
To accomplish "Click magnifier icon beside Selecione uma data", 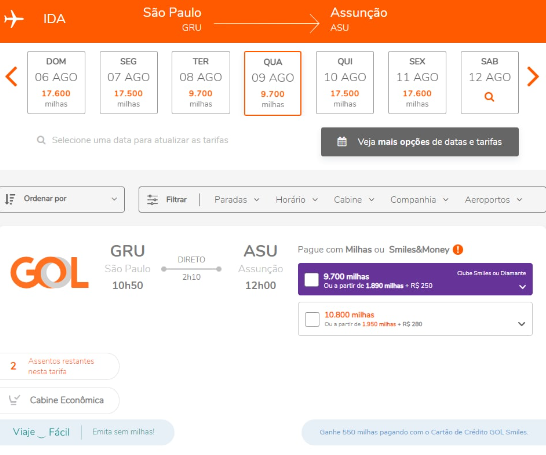I will click(41, 140).
